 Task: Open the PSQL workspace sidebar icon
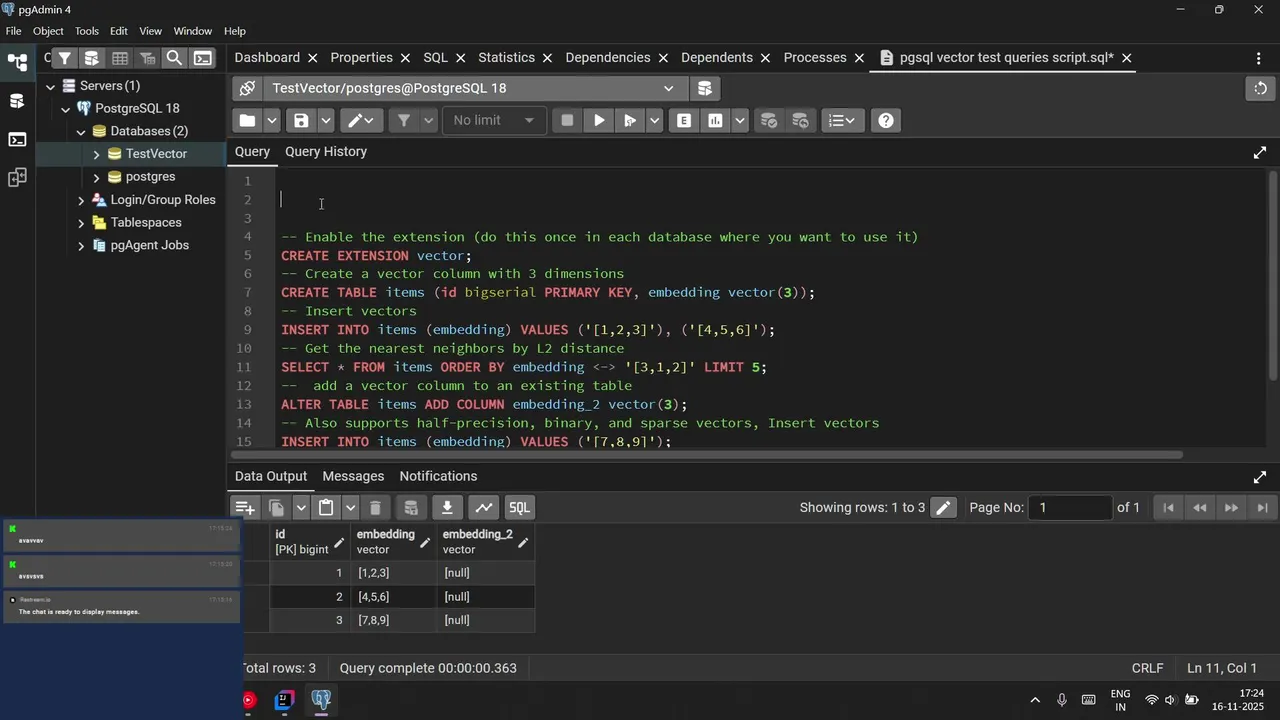[17, 139]
